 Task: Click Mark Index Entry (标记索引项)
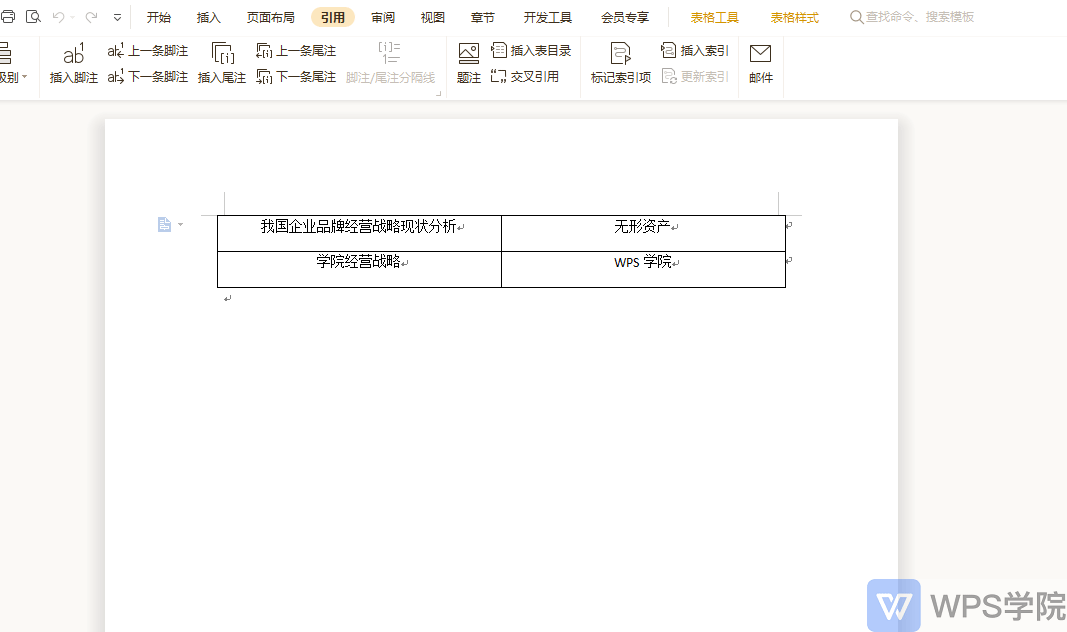click(621, 64)
